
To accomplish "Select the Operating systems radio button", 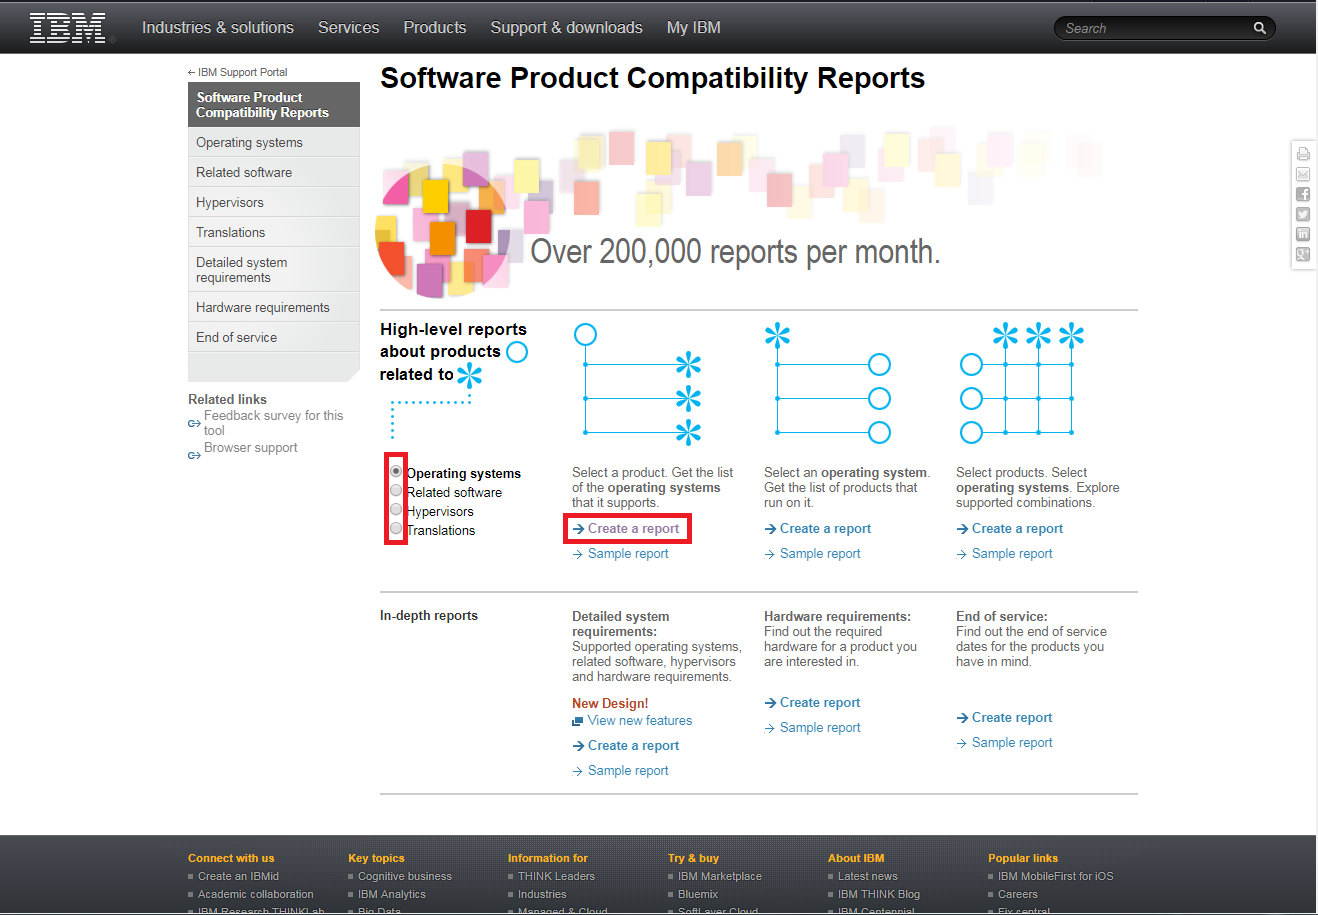I will (x=396, y=471).
